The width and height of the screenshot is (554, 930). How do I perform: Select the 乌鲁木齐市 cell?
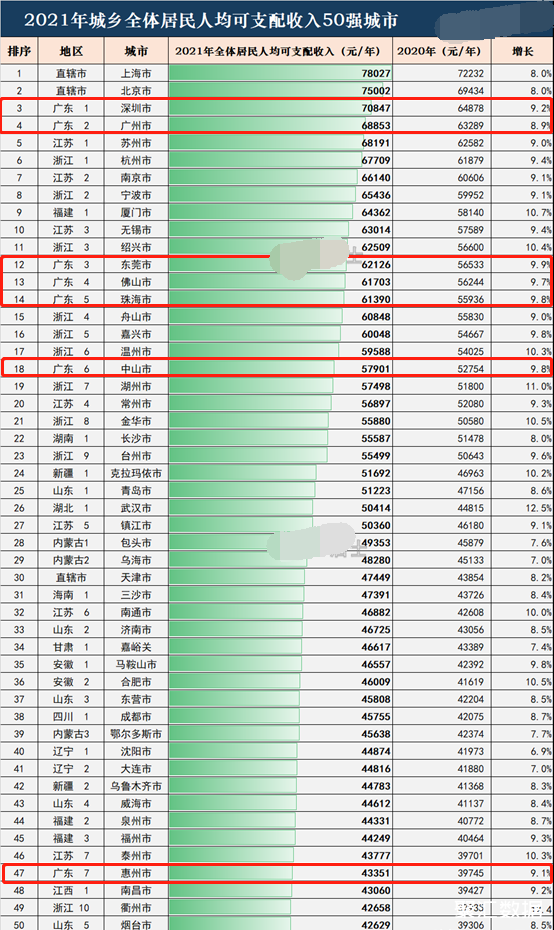(136, 786)
